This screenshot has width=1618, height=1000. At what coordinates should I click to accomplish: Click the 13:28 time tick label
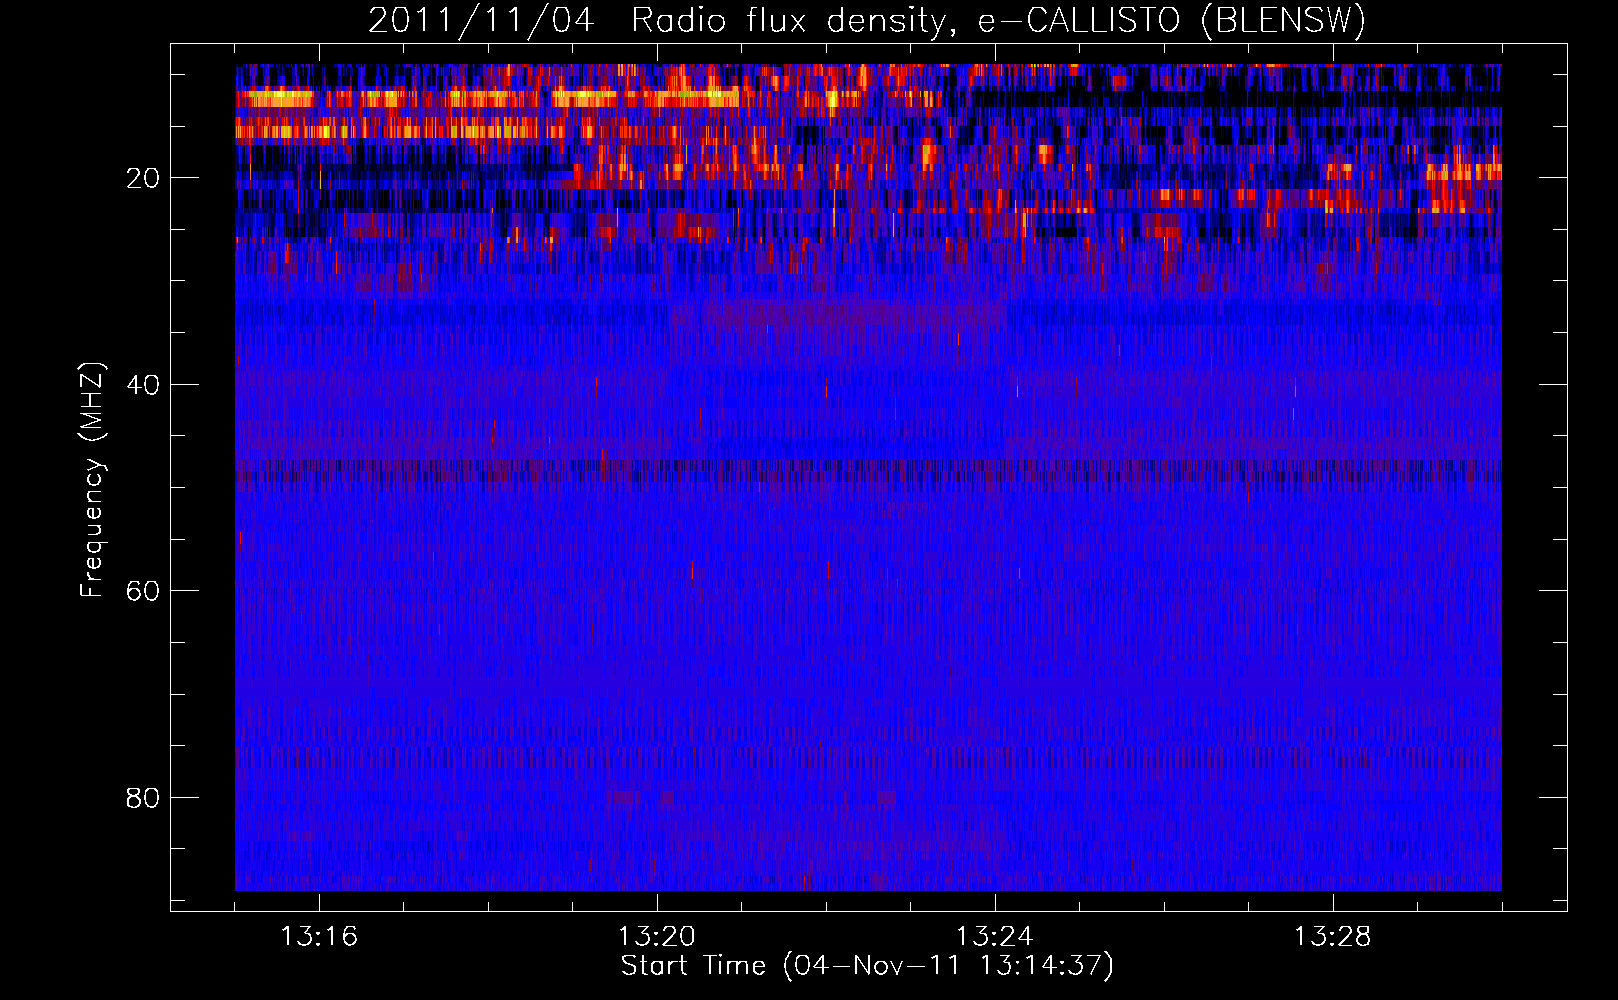tap(1333, 937)
